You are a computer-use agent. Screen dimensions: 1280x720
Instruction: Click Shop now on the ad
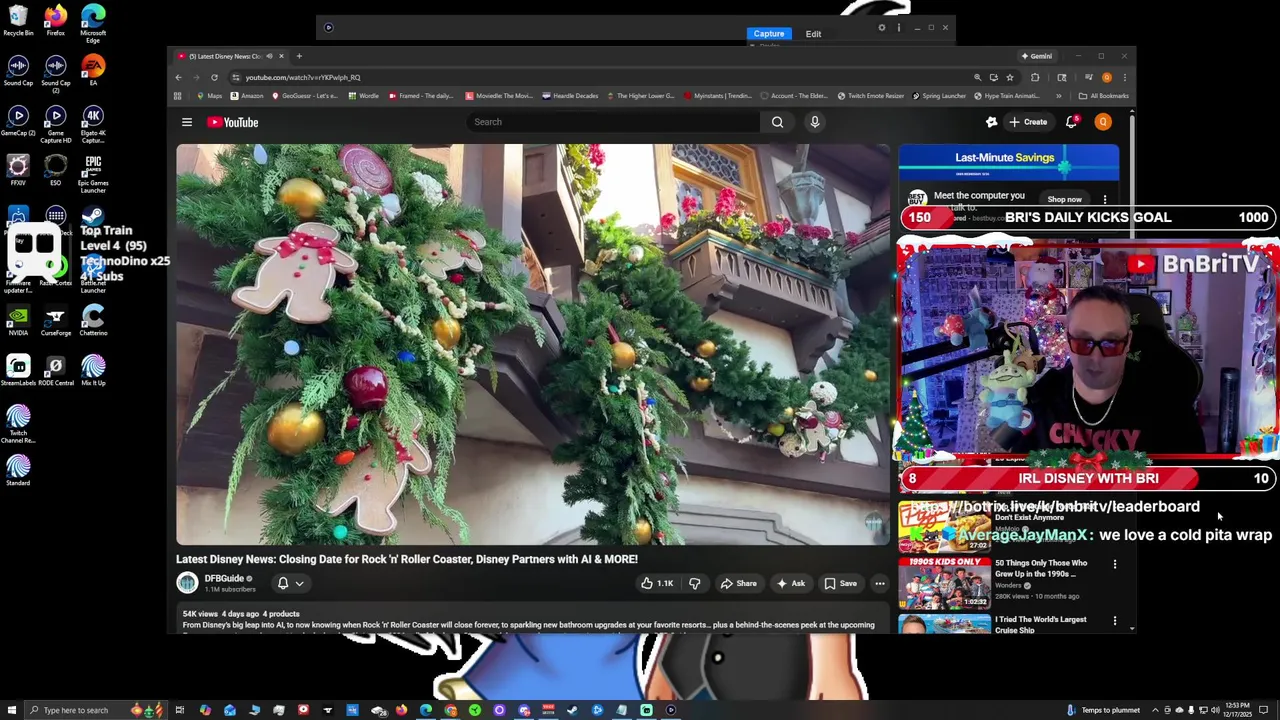click(1065, 199)
